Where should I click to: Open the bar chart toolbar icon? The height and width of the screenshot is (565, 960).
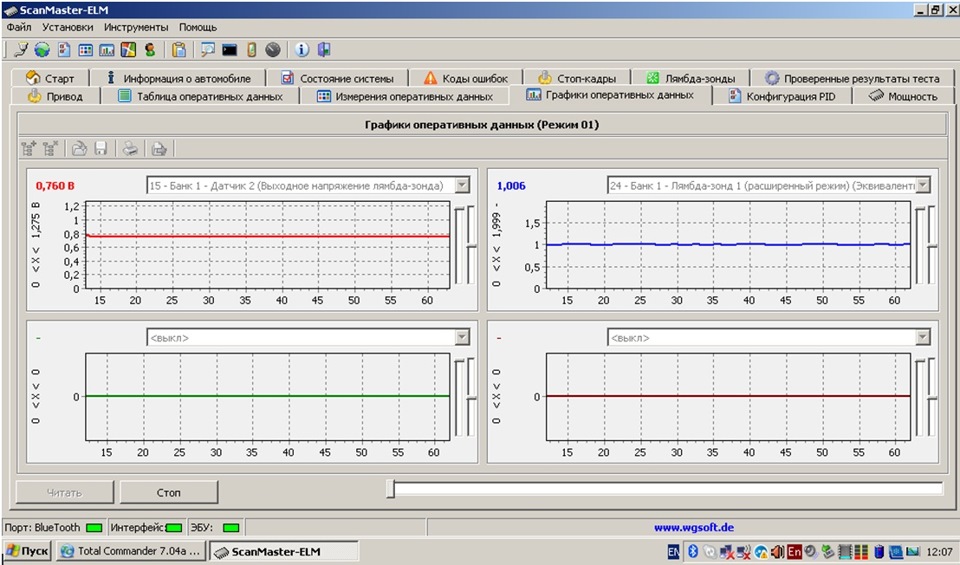point(107,50)
